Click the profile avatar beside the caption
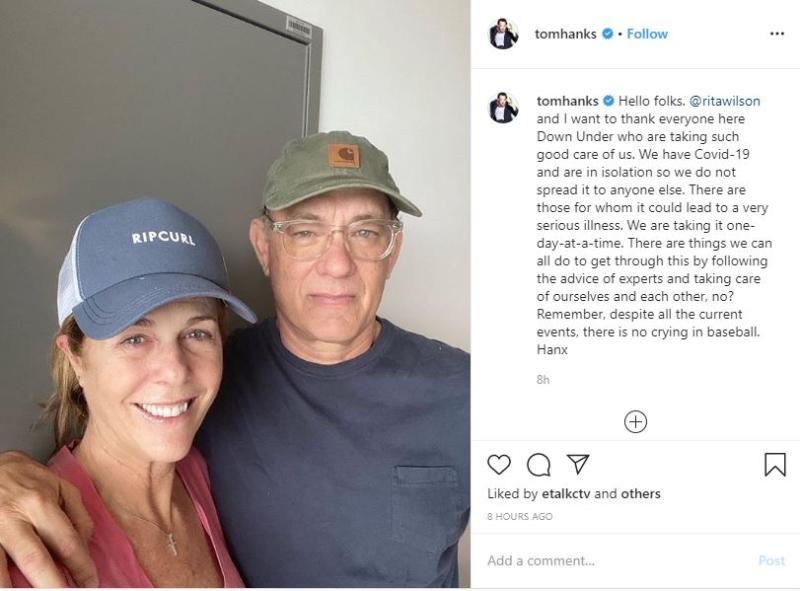The image size is (800, 591). (503, 107)
